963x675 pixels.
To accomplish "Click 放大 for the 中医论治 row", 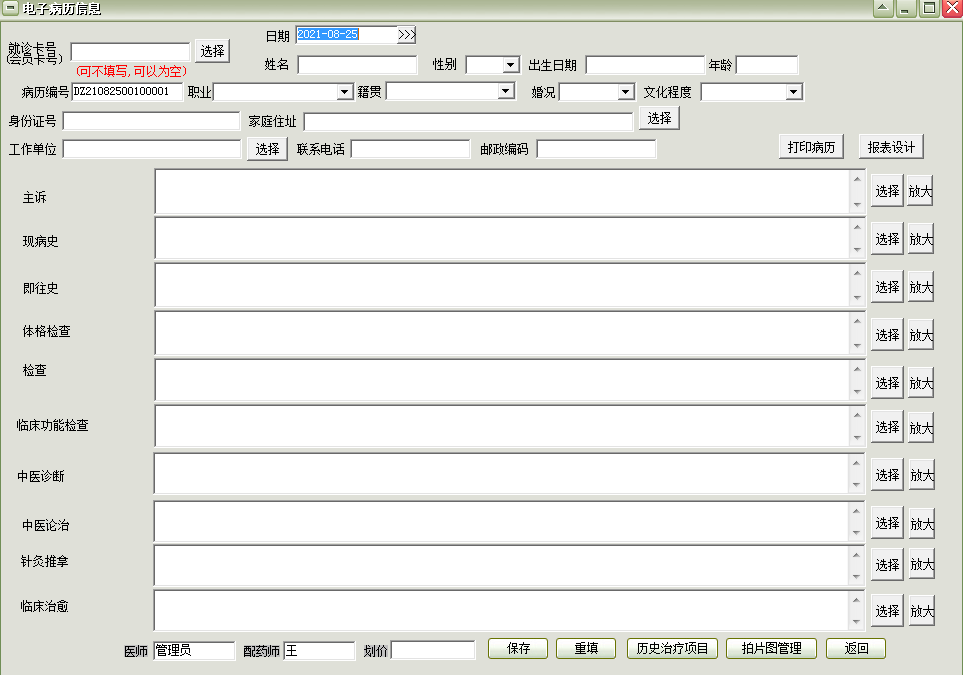I will tap(921, 523).
